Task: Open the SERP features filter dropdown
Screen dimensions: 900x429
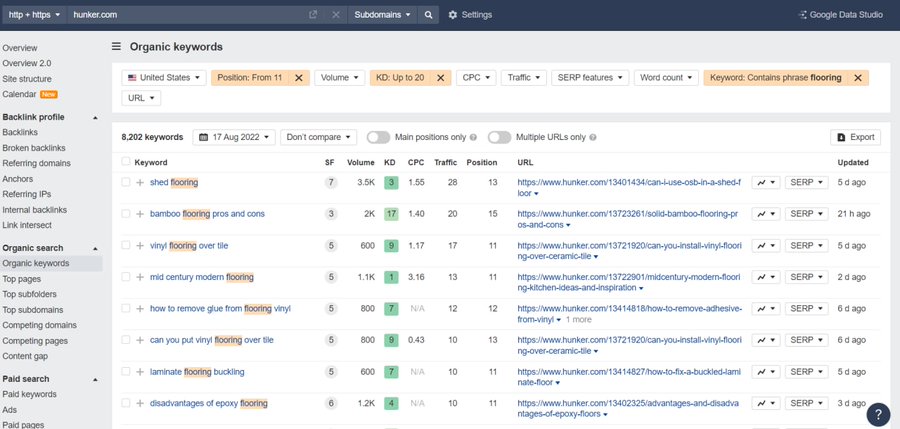Action: point(590,78)
